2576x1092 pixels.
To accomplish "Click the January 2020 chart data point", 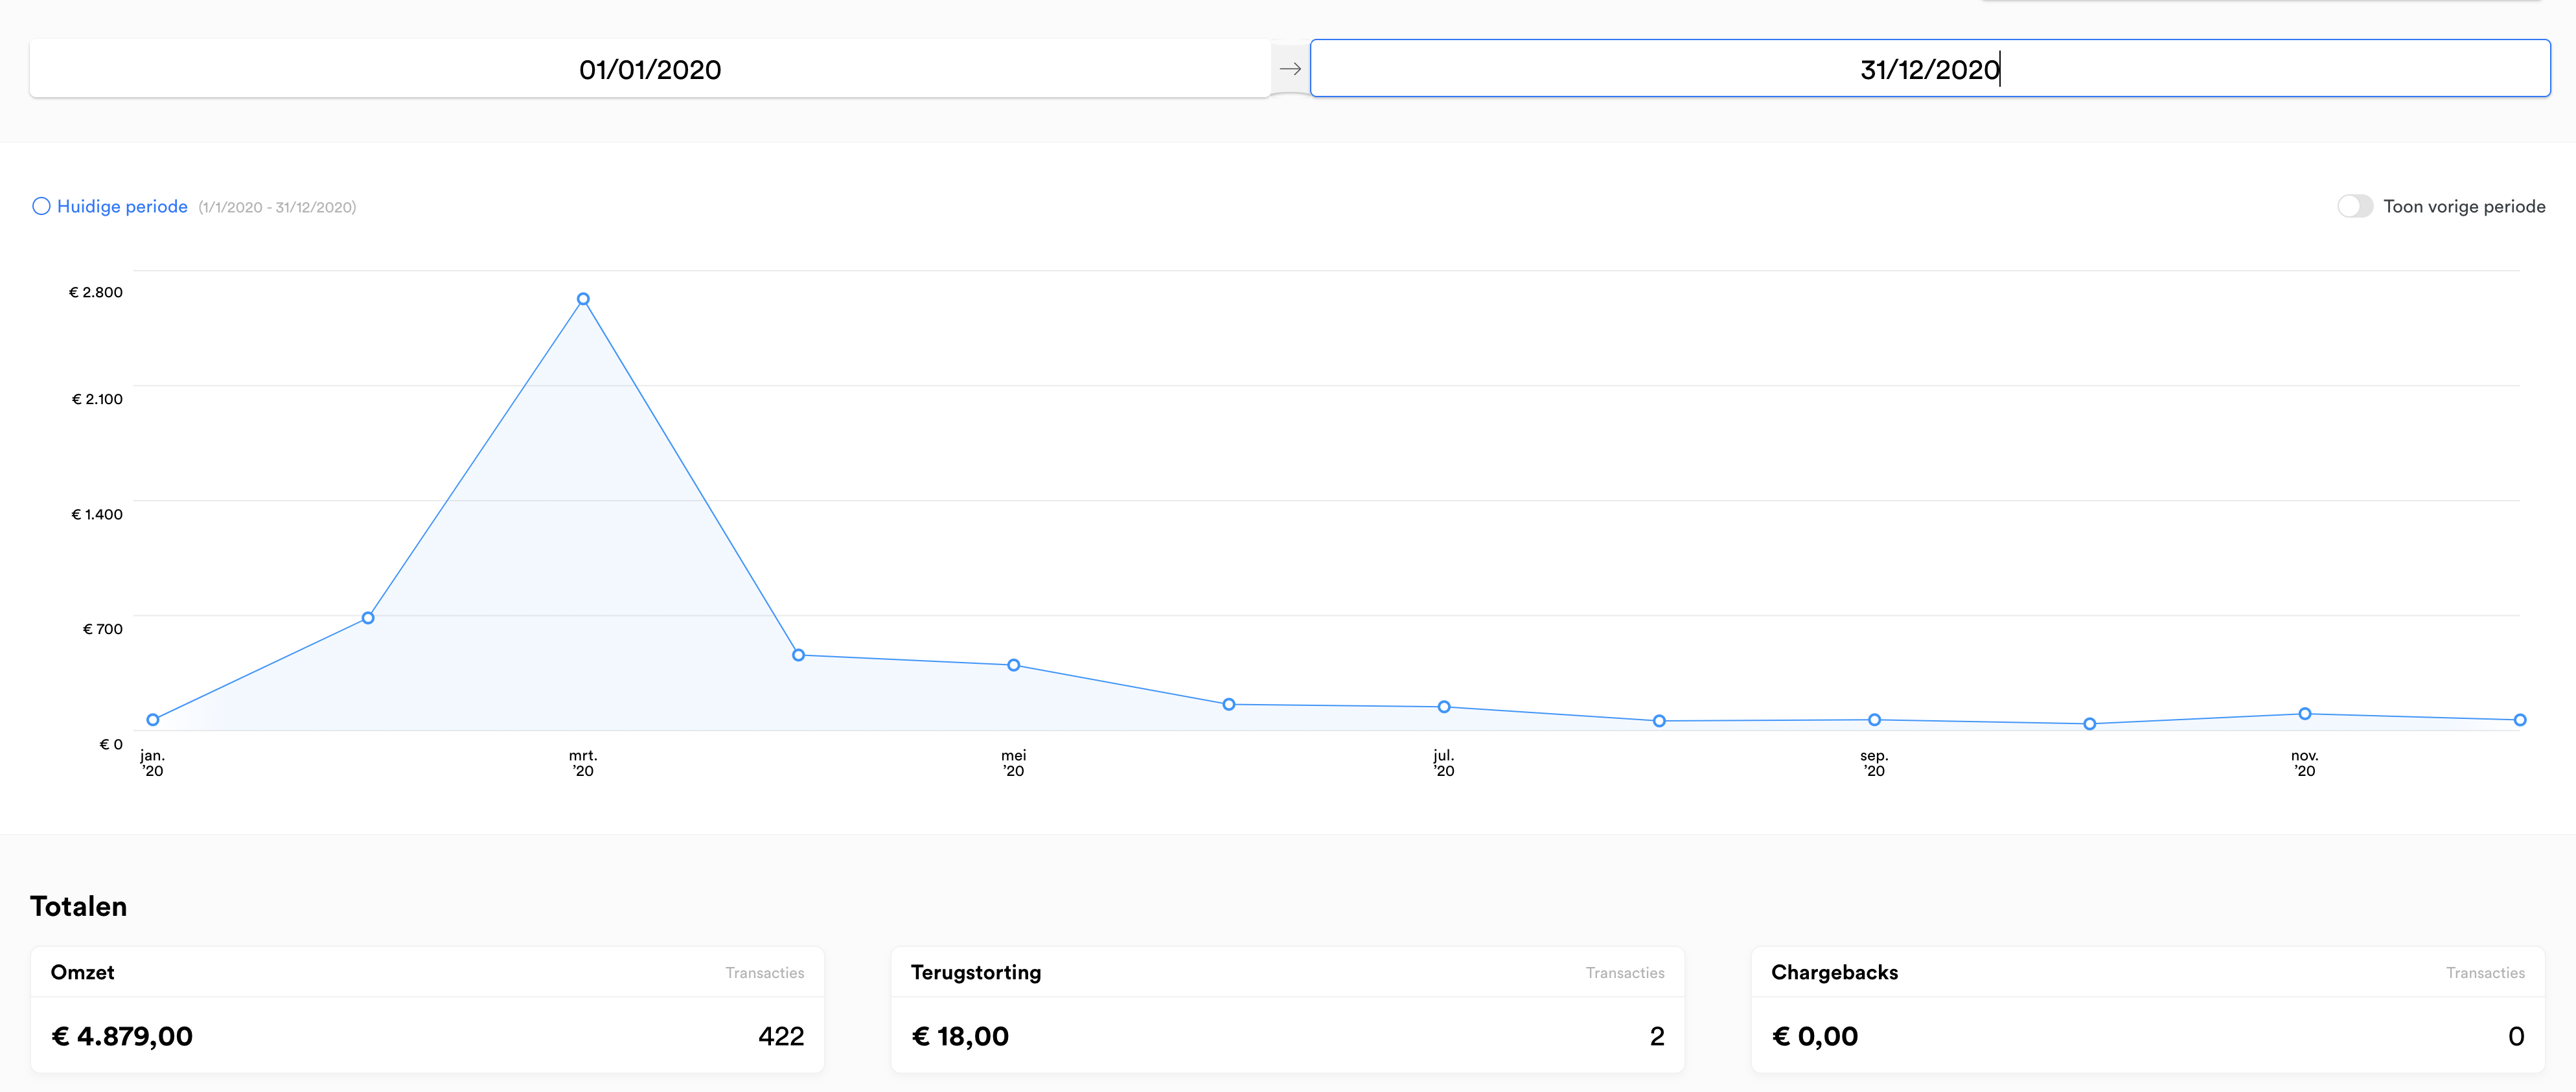I will (153, 719).
